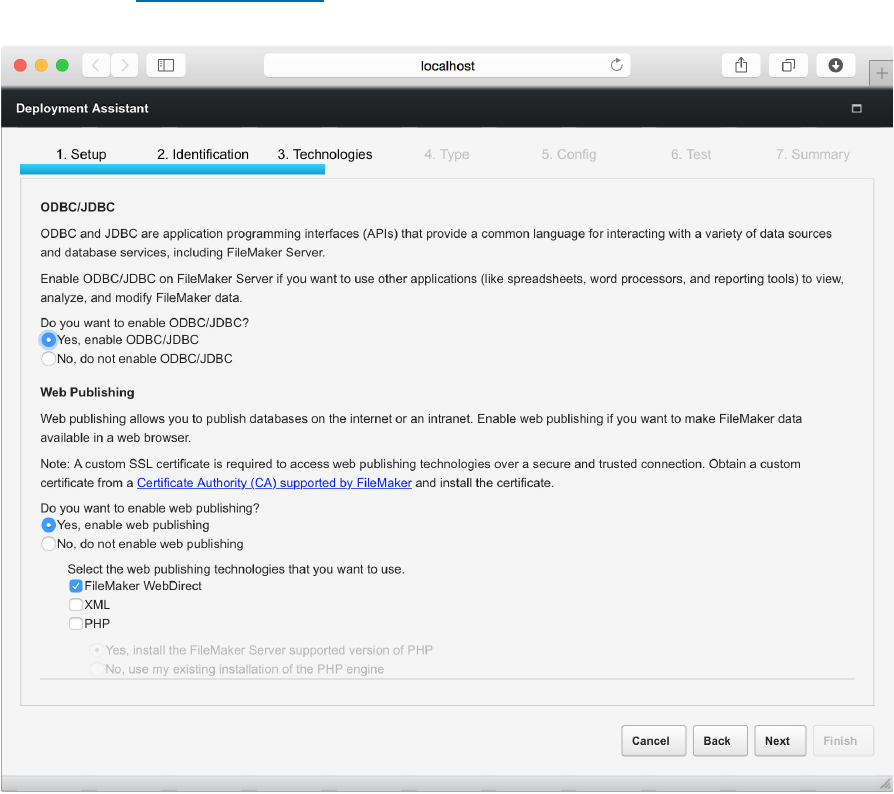Uncheck FileMaker WebDirect
894x794 pixels.
point(76,586)
